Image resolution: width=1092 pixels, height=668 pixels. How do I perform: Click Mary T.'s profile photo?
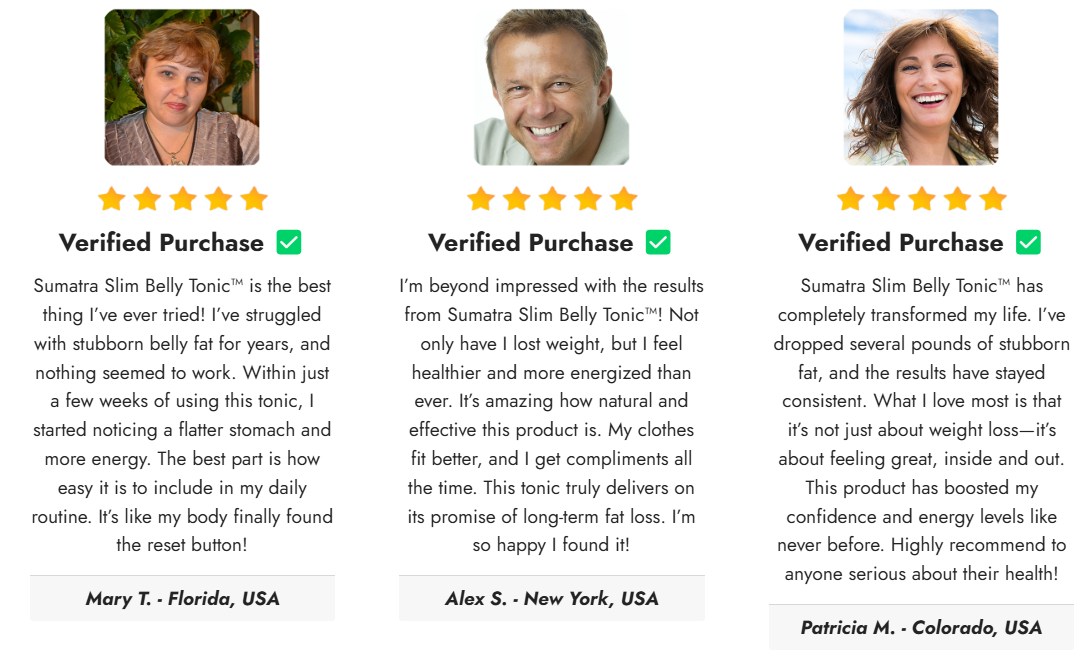[182, 87]
